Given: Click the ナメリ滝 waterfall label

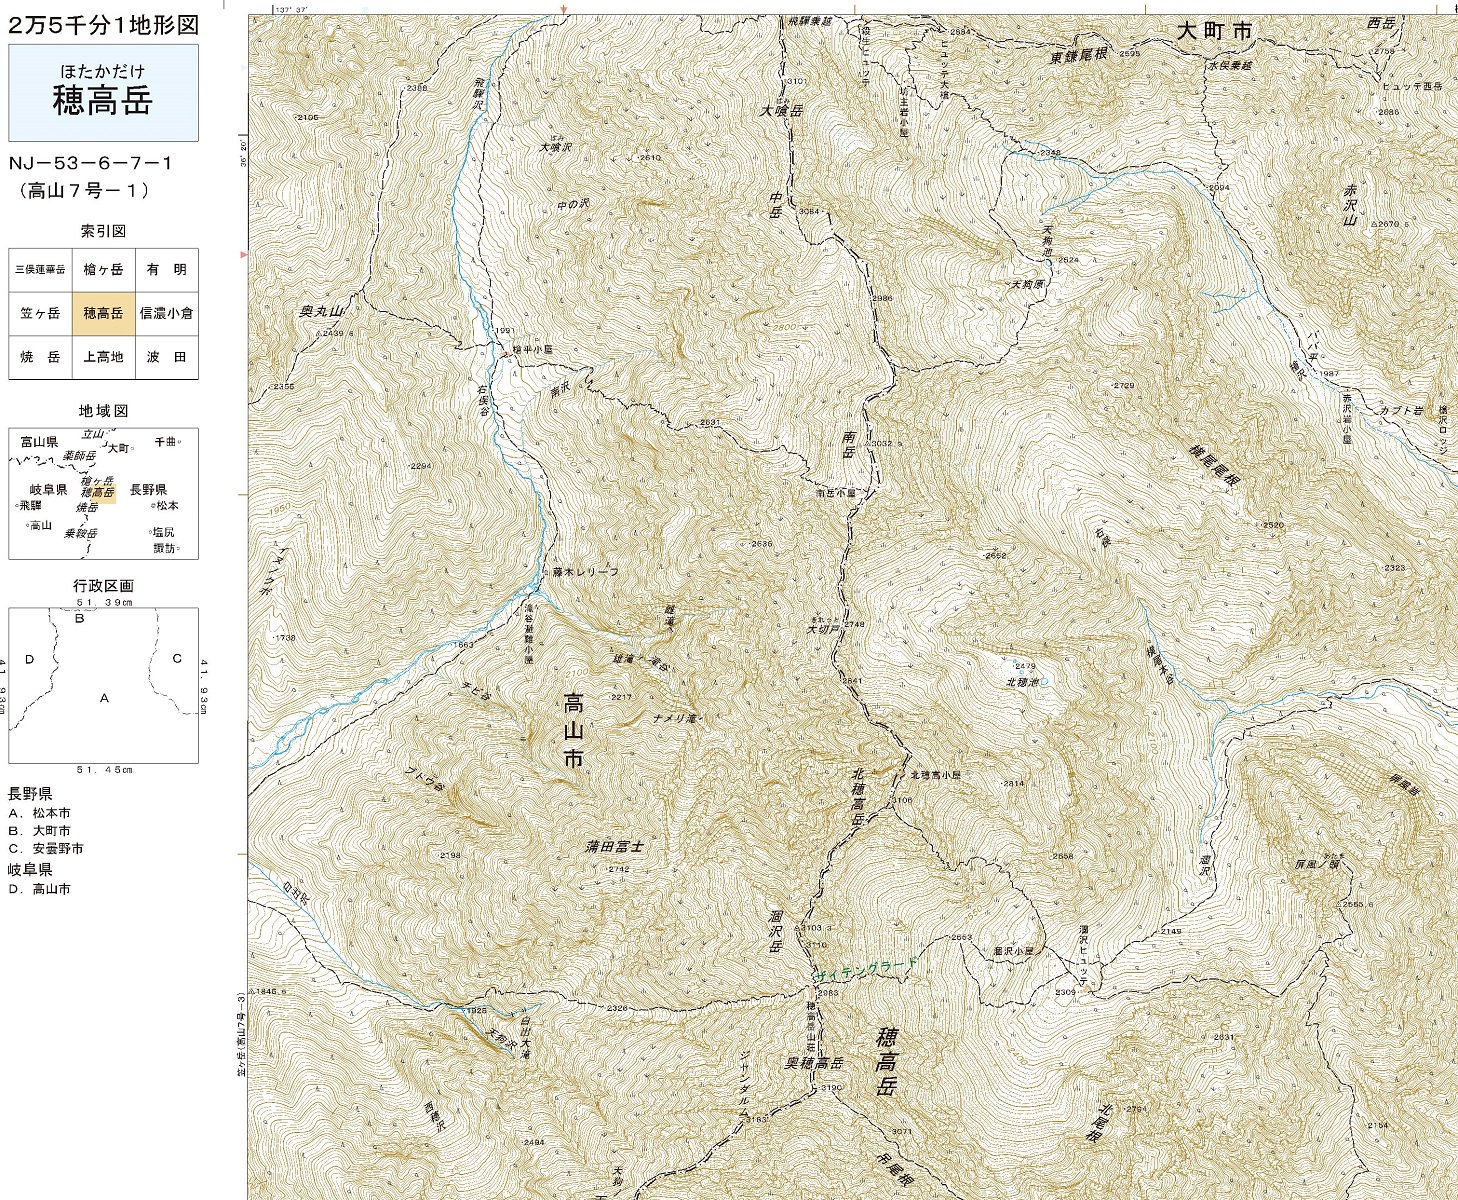Looking at the screenshot, I should click(x=674, y=717).
